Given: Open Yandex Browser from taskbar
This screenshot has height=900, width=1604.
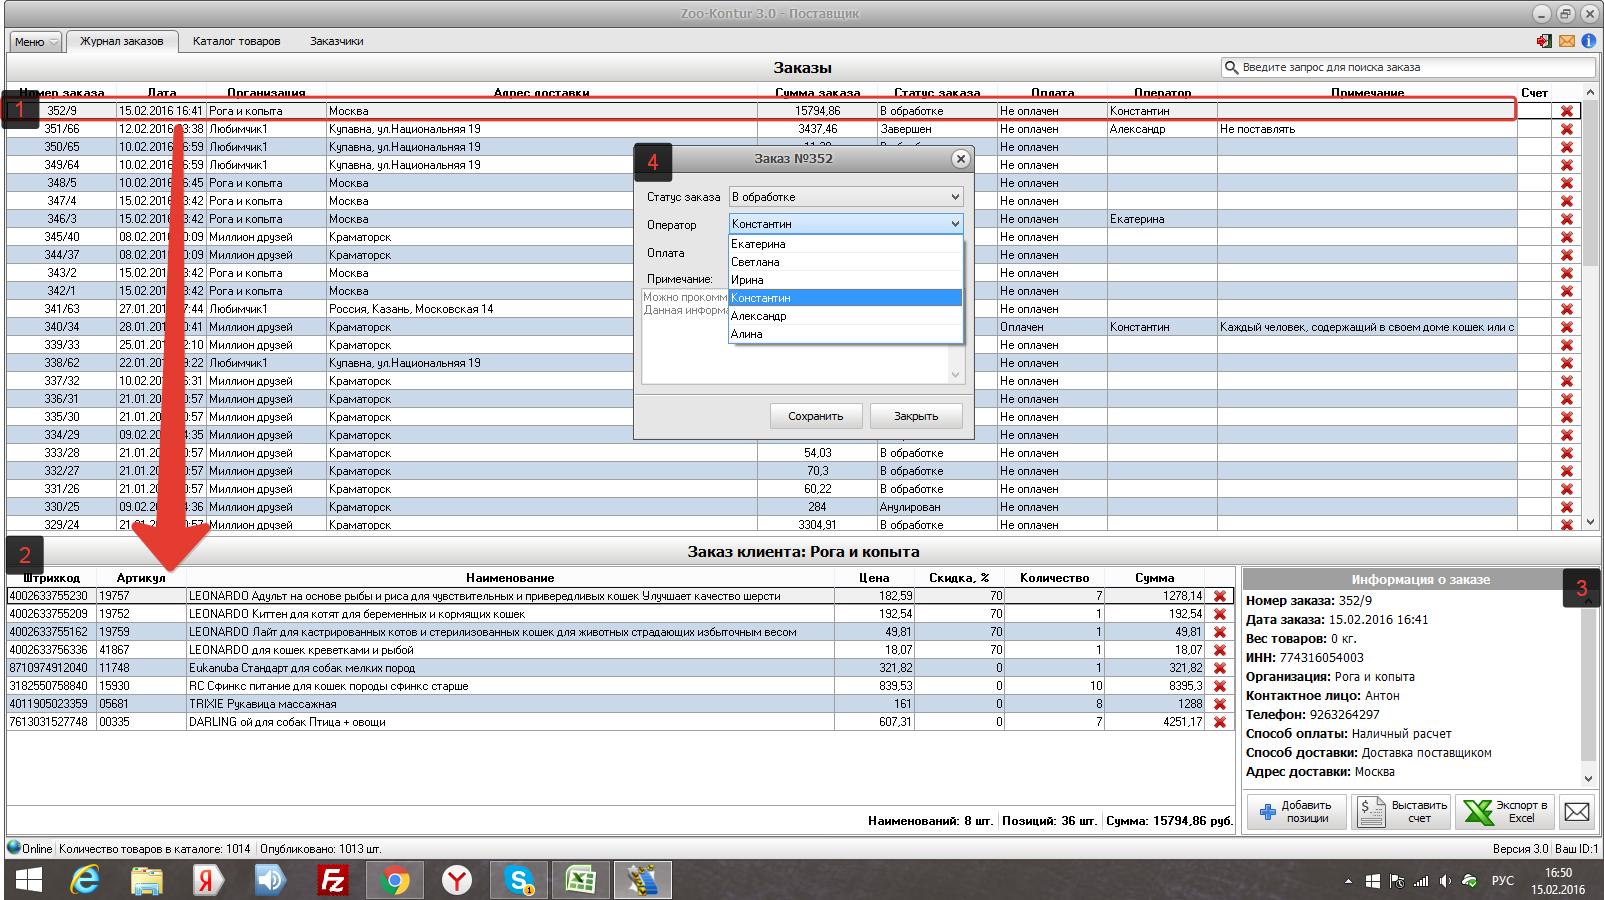Looking at the screenshot, I should pos(457,880).
